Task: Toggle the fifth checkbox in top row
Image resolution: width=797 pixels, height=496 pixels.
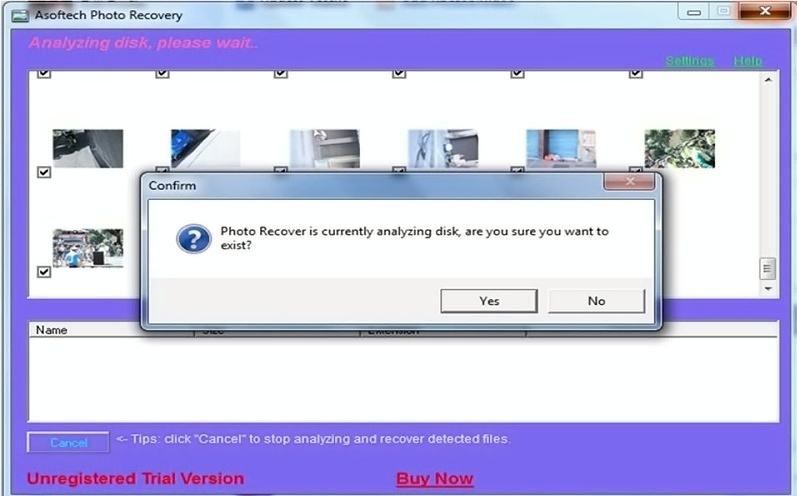Action: (517, 74)
